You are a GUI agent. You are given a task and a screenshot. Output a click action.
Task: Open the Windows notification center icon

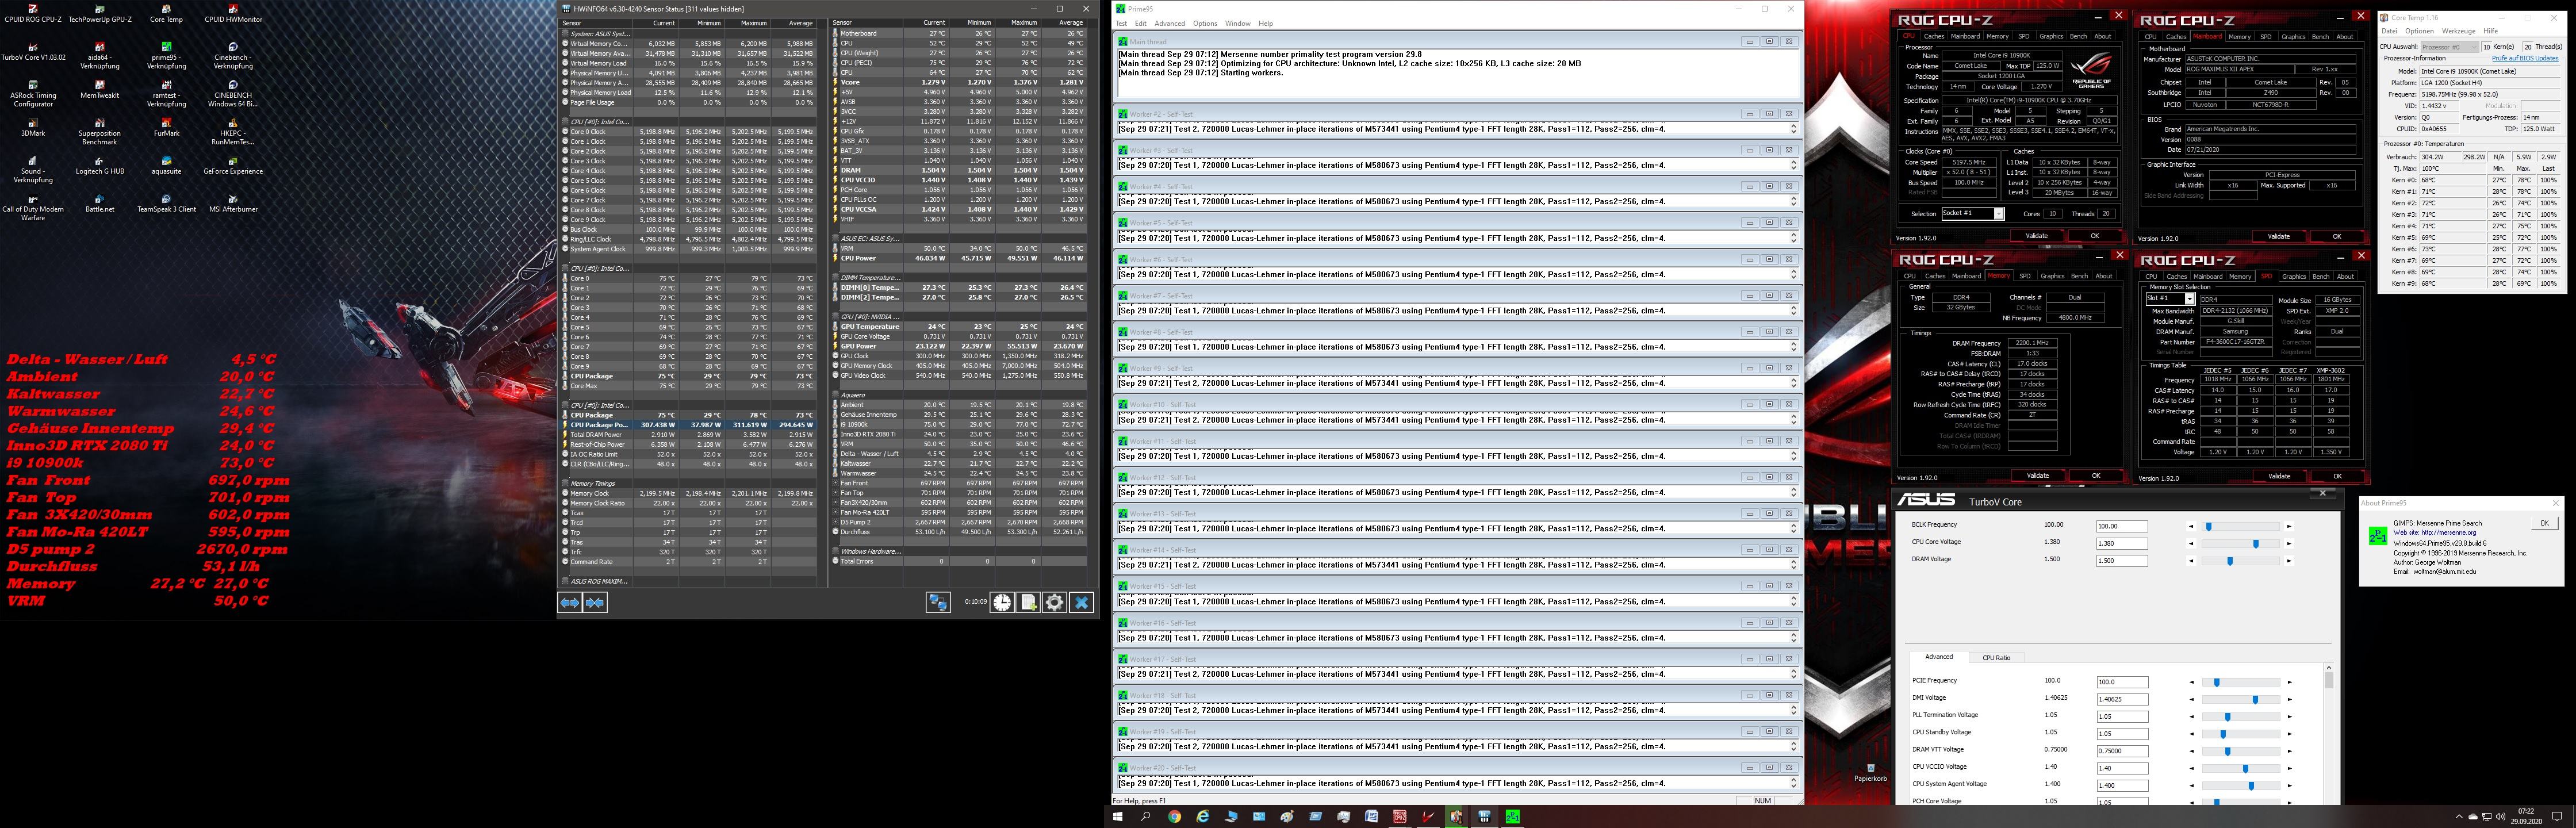(2558, 817)
